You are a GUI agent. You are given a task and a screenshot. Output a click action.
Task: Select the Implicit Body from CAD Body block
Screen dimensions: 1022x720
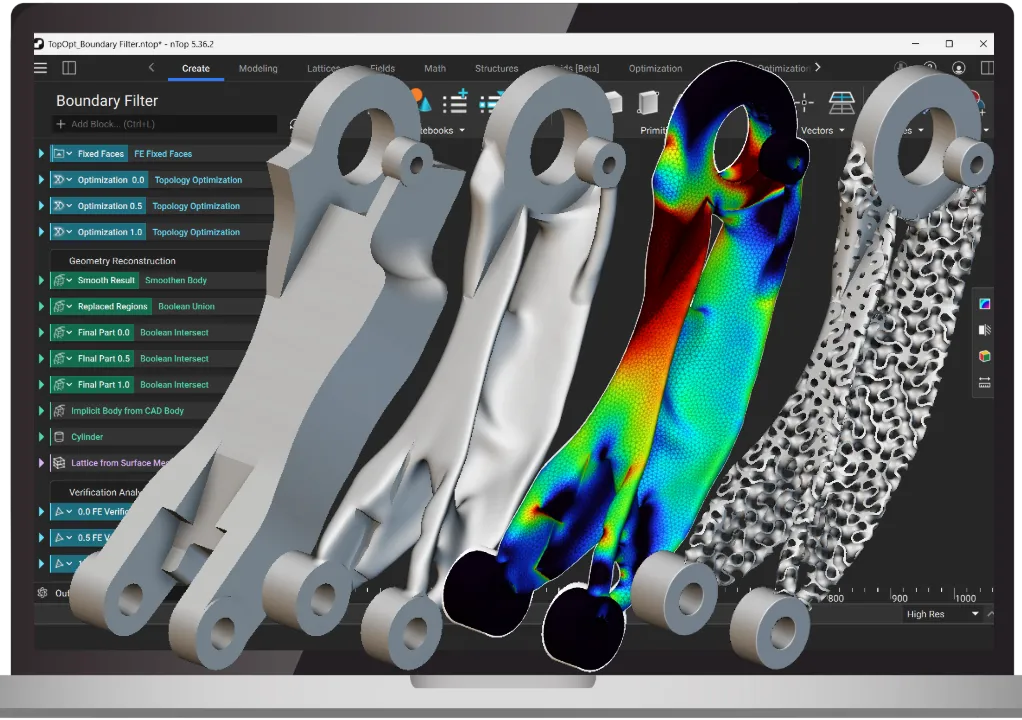[x=127, y=411]
